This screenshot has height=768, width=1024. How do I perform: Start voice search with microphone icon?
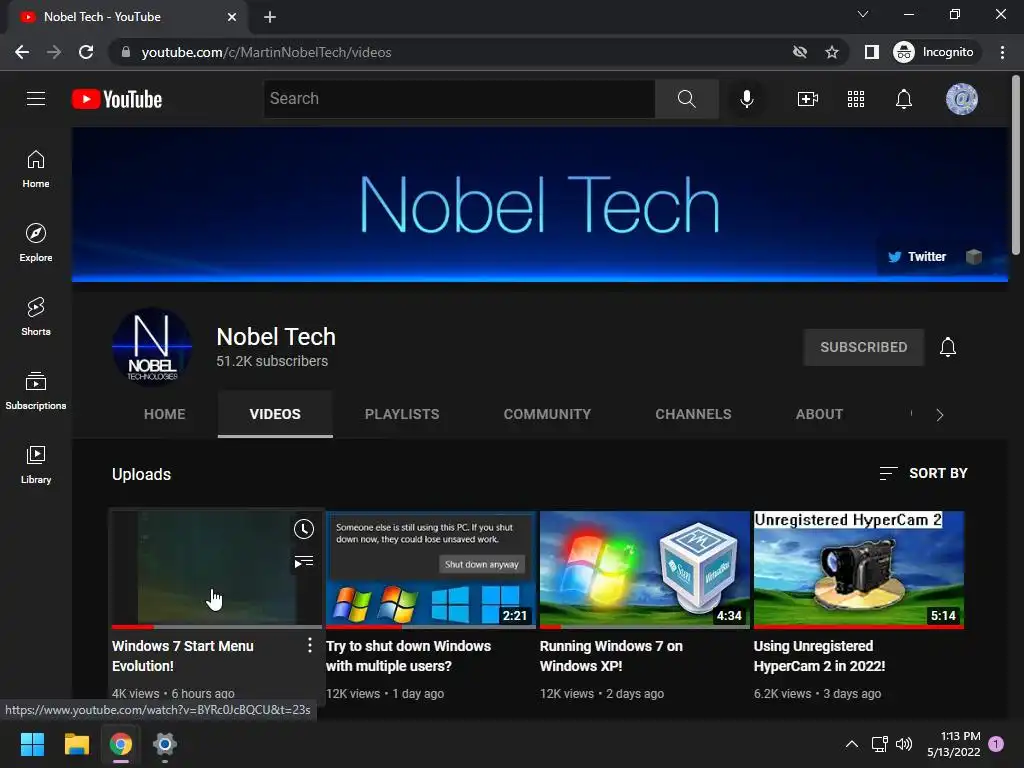click(746, 99)
